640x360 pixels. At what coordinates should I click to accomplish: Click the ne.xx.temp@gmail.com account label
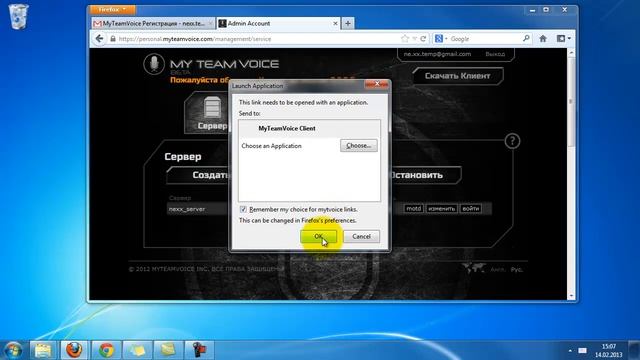point(437,54)
